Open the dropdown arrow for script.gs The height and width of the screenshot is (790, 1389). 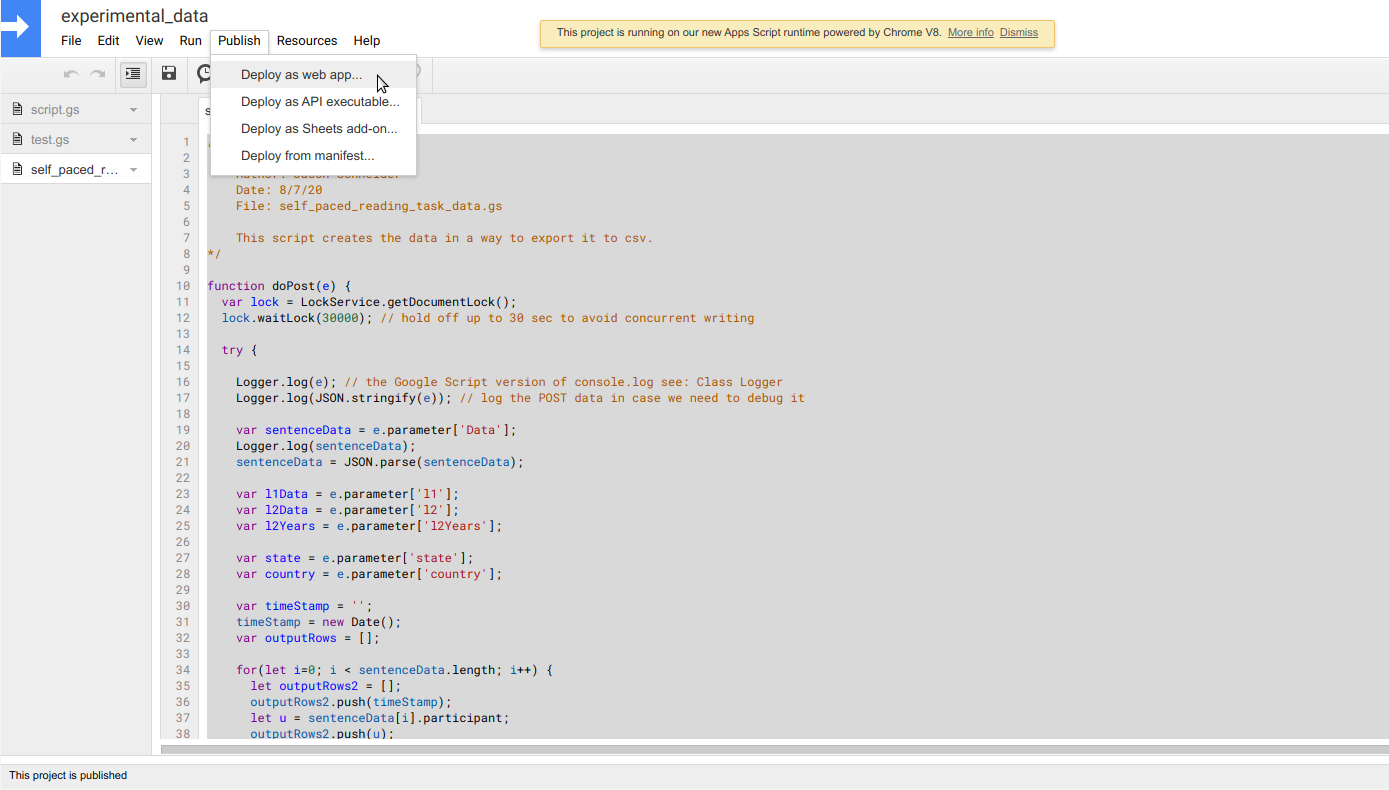pos(133,110)
